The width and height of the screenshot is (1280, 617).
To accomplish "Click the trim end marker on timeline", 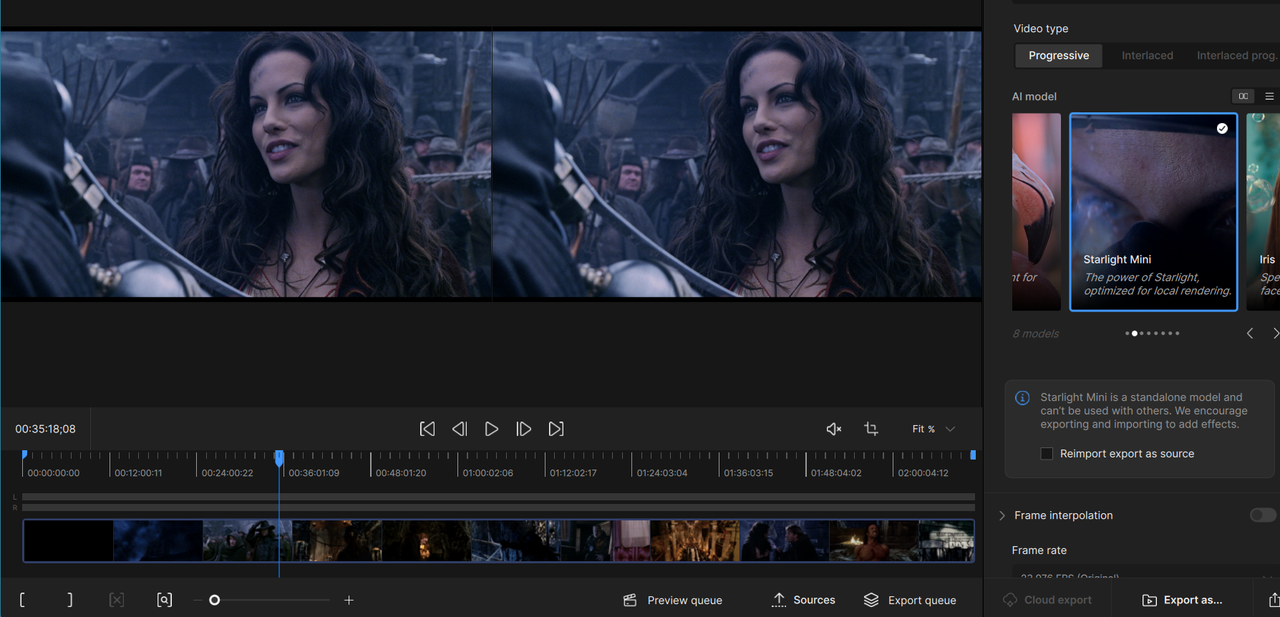I will pyautogui.click(x=973, y=455).
